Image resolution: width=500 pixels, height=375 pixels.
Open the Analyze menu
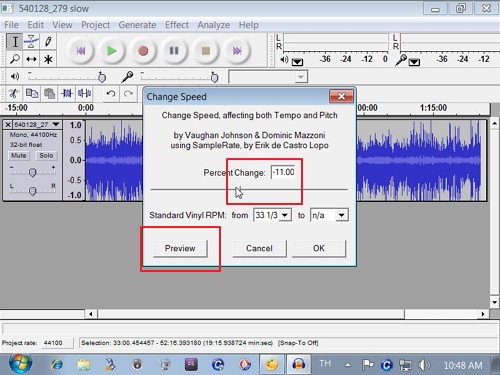tap(213, 25)
